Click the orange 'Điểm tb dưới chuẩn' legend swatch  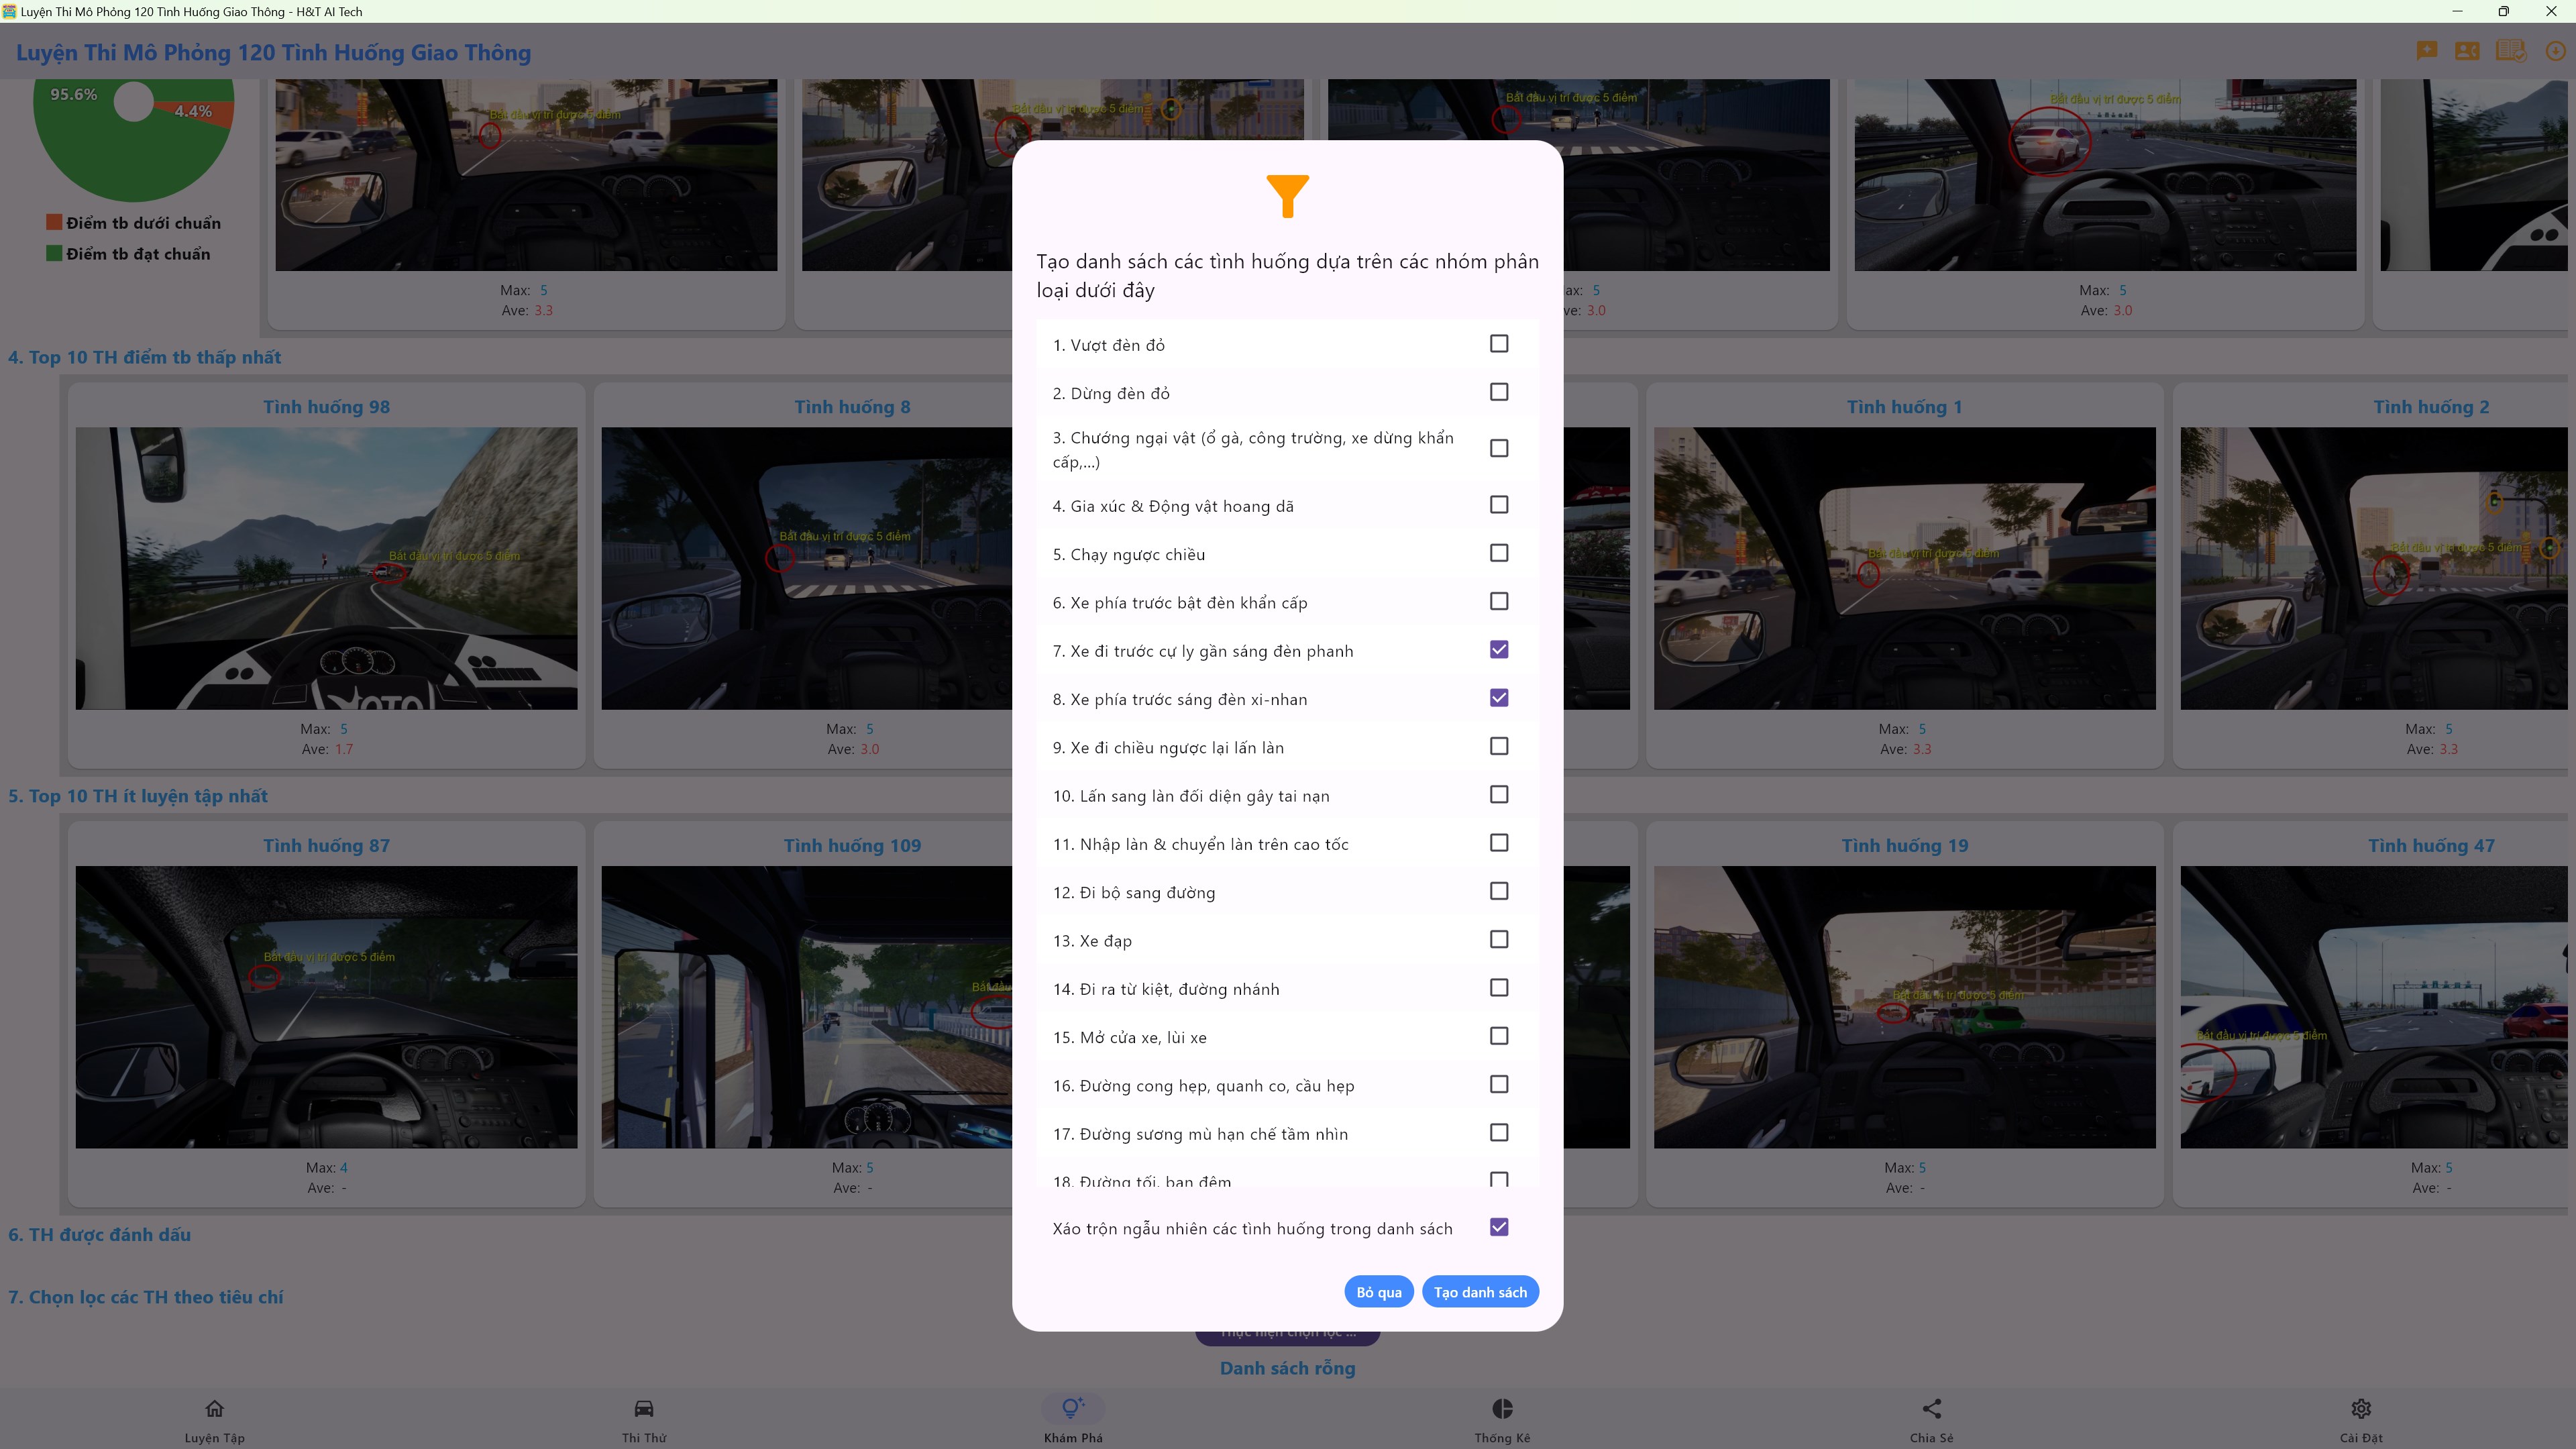(54, 222)
